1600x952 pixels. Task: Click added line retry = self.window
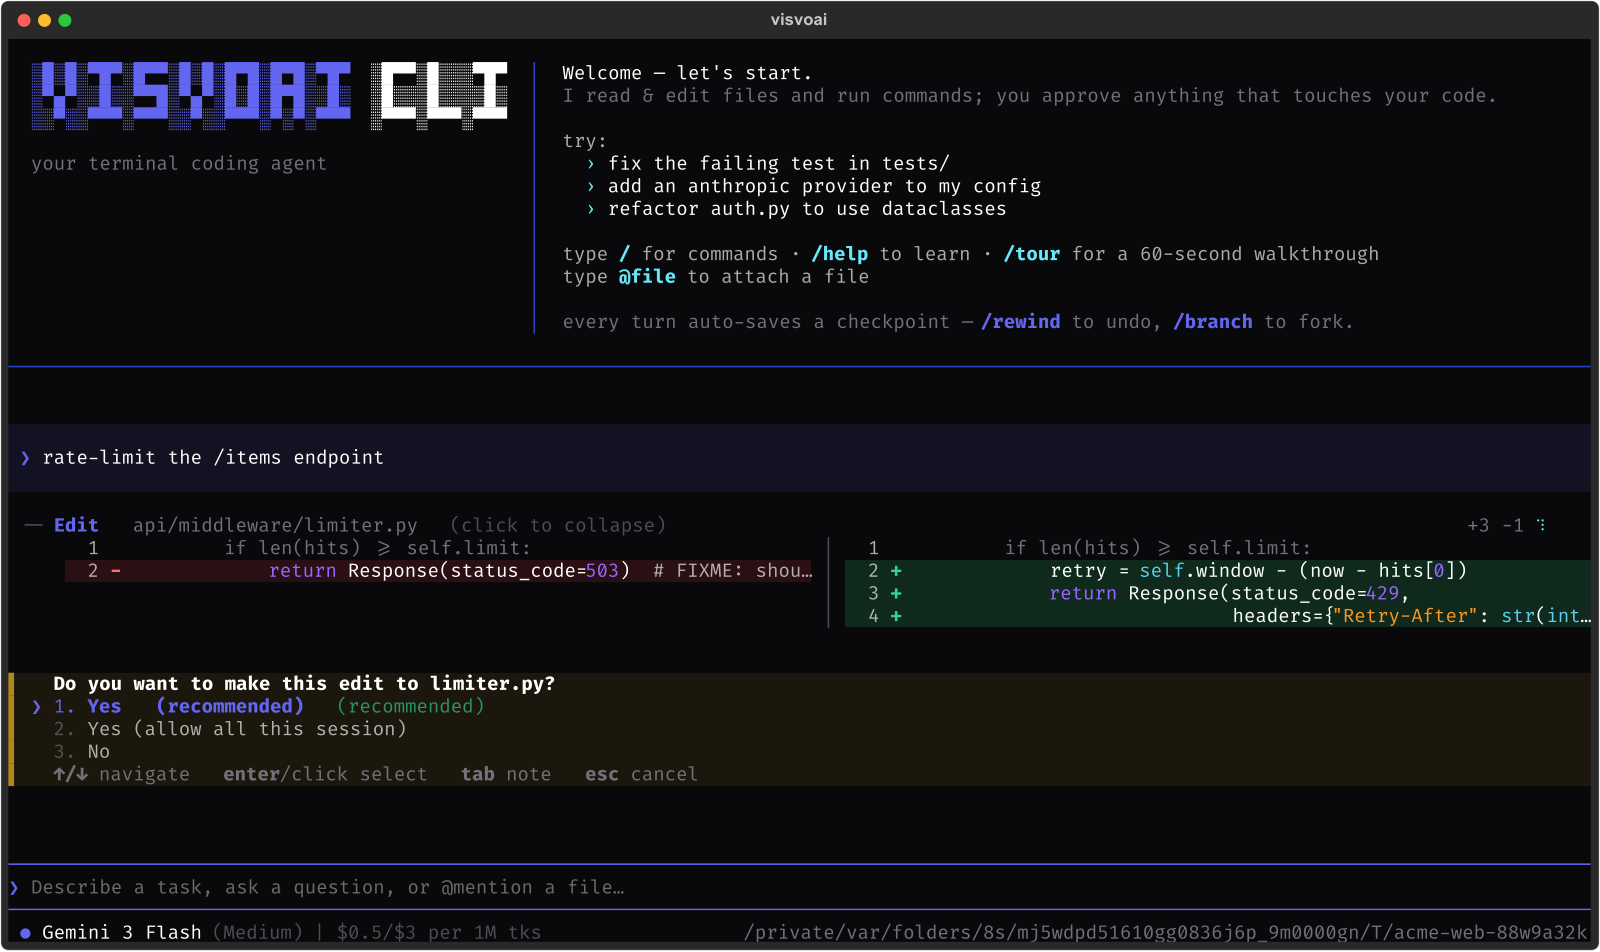(1217, 571)
